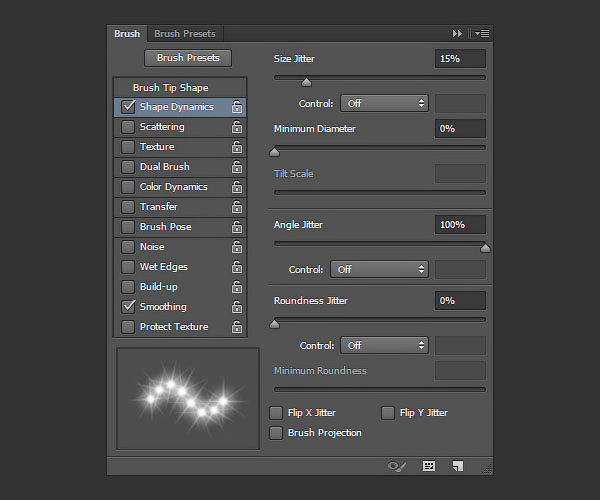Screen dimensions: 600x500
Task: Toggle the lock icon for Dual Brush
Action: [237, 167]
